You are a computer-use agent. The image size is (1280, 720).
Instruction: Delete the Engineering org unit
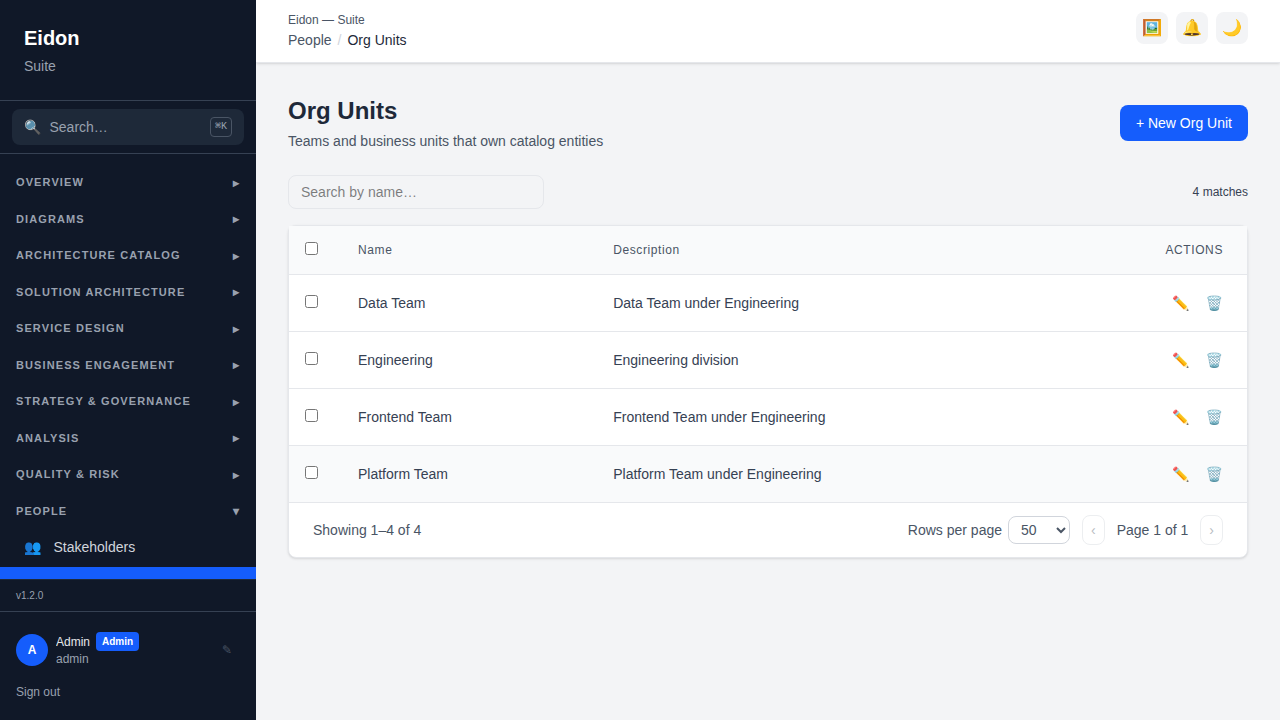click(x=1214, y=360)
